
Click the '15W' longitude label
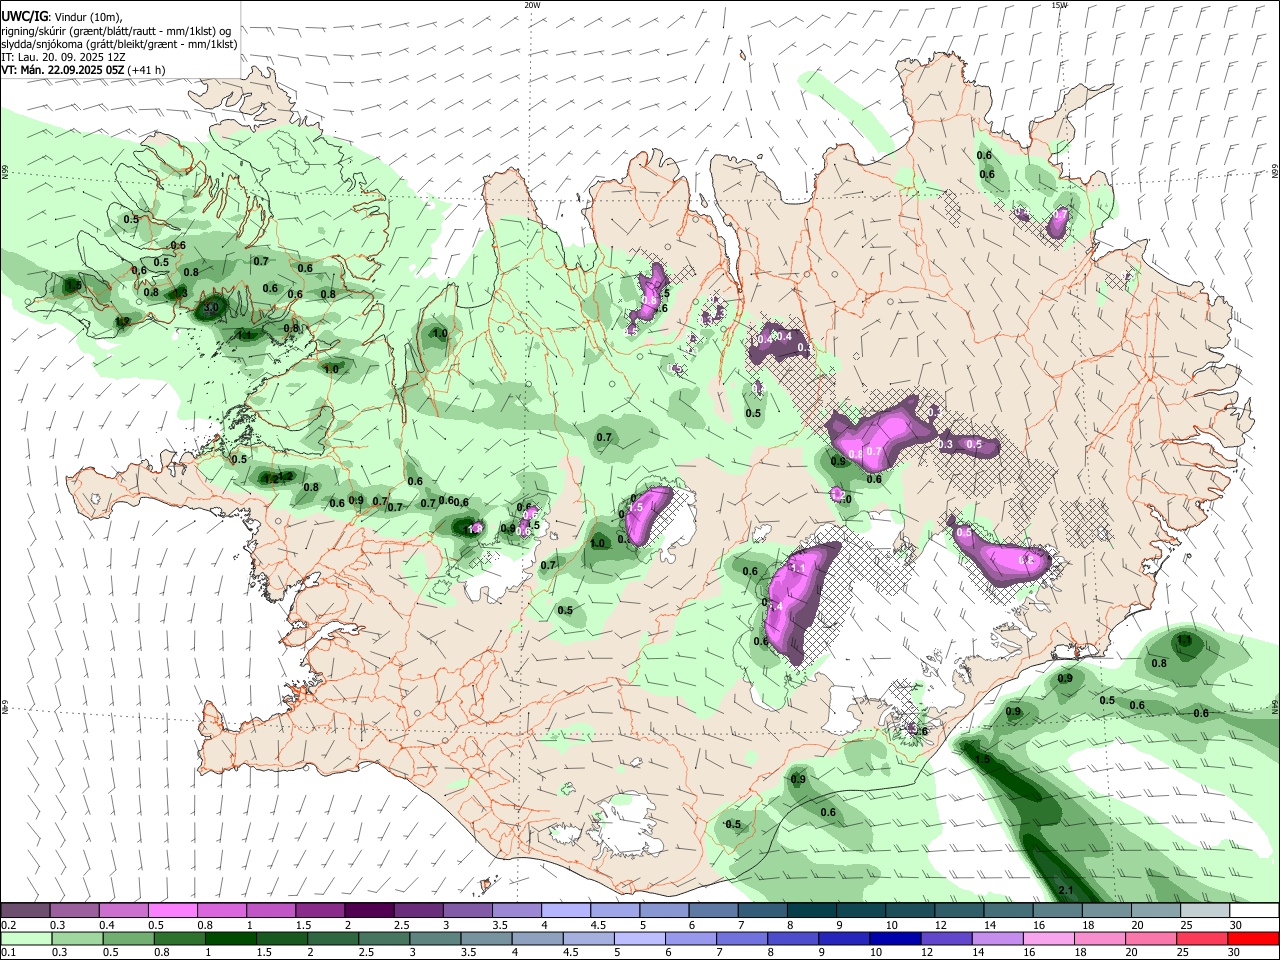[x=1059, y=5]
